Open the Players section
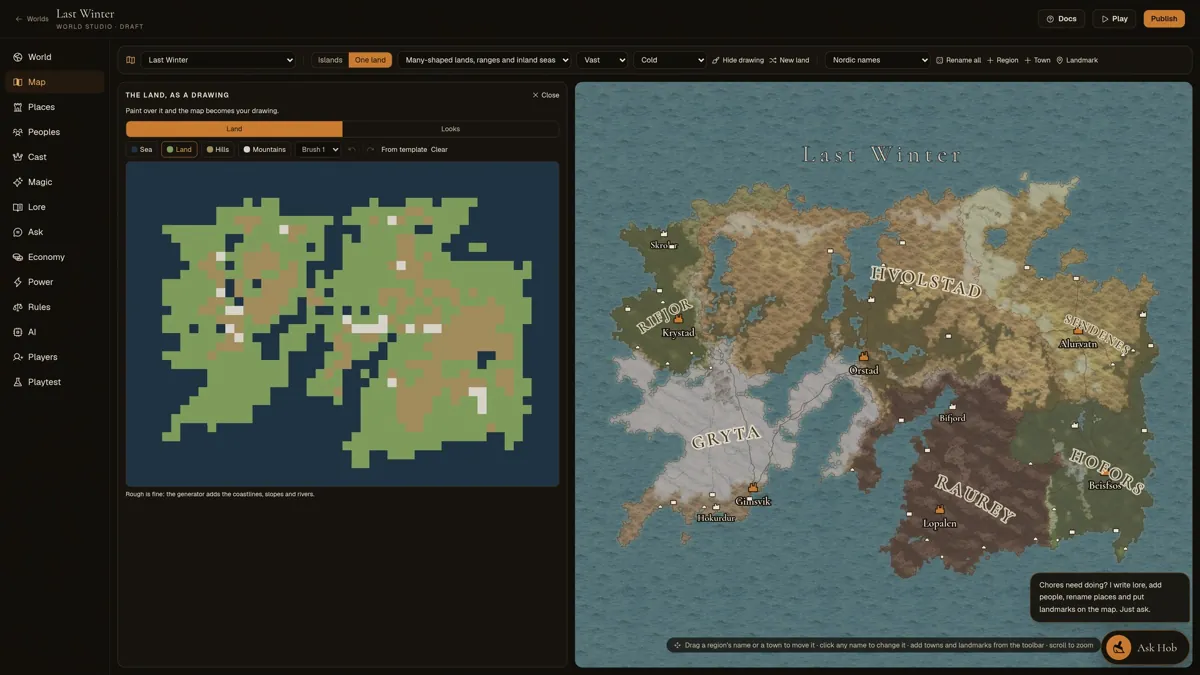 point(55,357)
